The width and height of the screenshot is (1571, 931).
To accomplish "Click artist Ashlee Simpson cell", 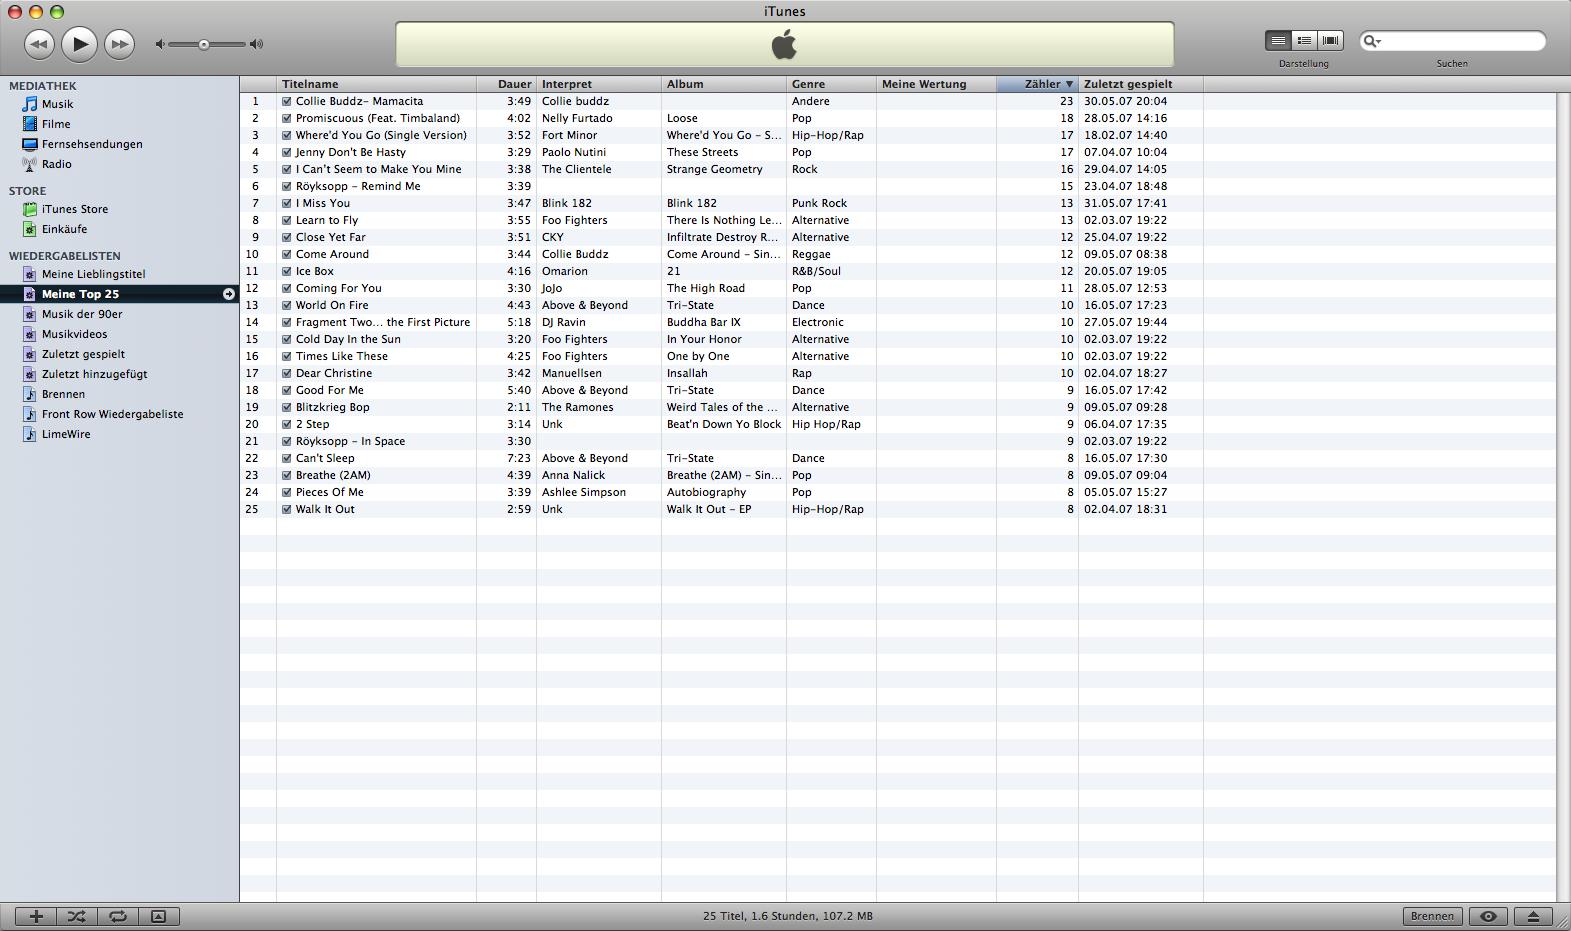I will point(584,492).
